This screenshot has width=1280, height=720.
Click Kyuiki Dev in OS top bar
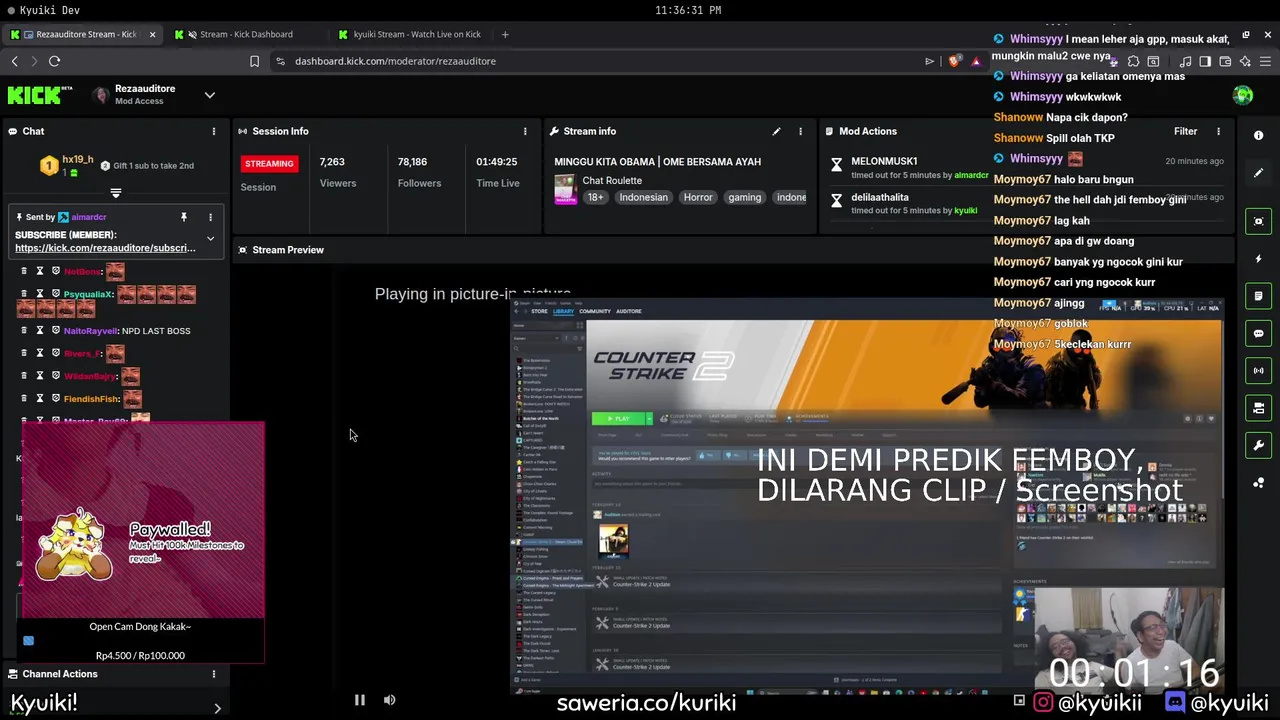[x=49, y=10]
